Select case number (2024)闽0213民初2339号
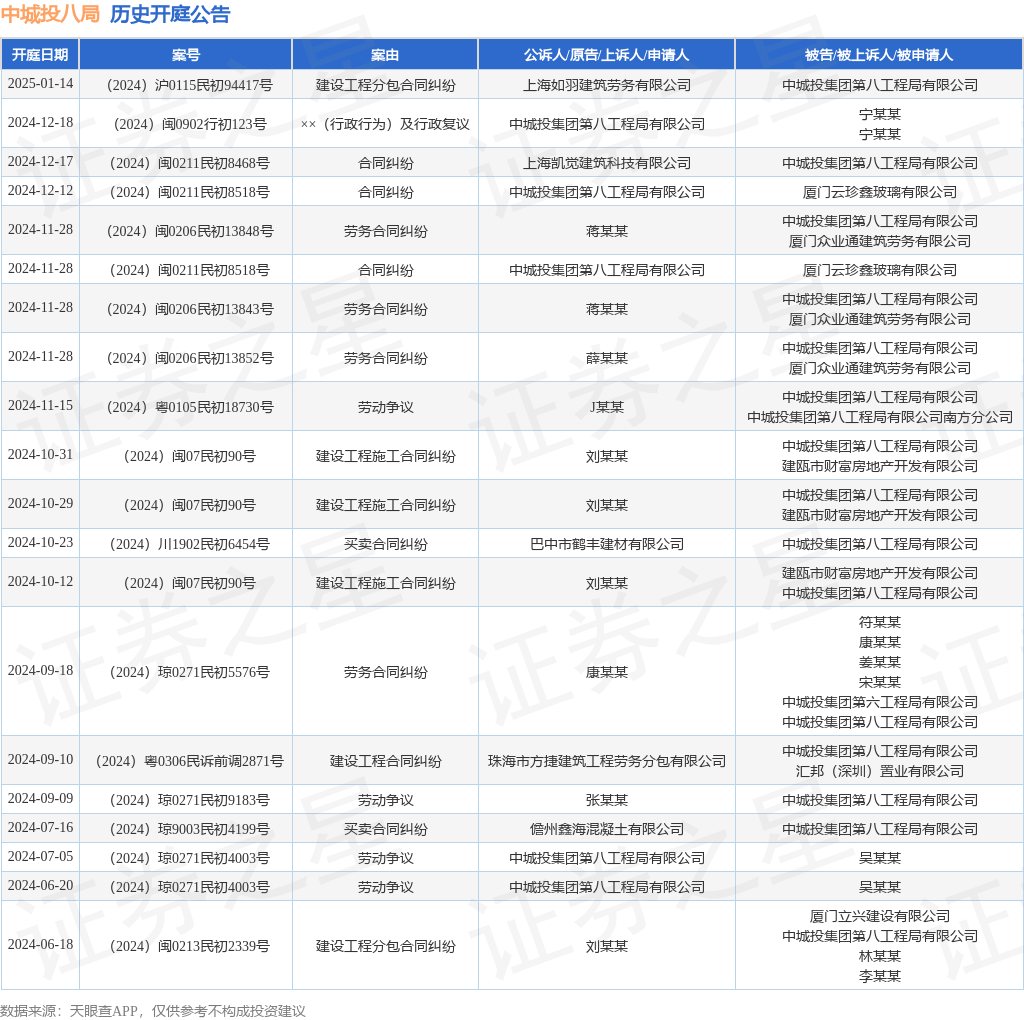Image resolution: width=1024 pixels, height=1020 pixels. (189, 946)
